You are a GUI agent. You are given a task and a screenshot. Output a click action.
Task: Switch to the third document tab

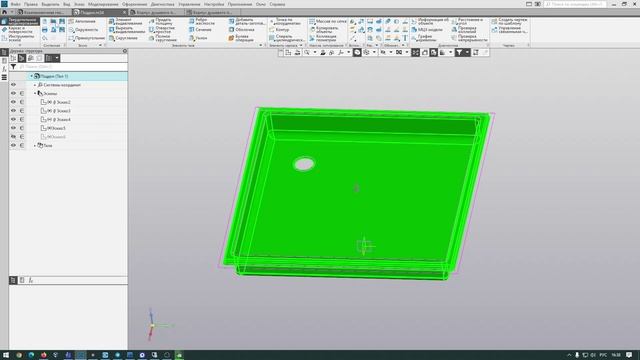[155, 13]
